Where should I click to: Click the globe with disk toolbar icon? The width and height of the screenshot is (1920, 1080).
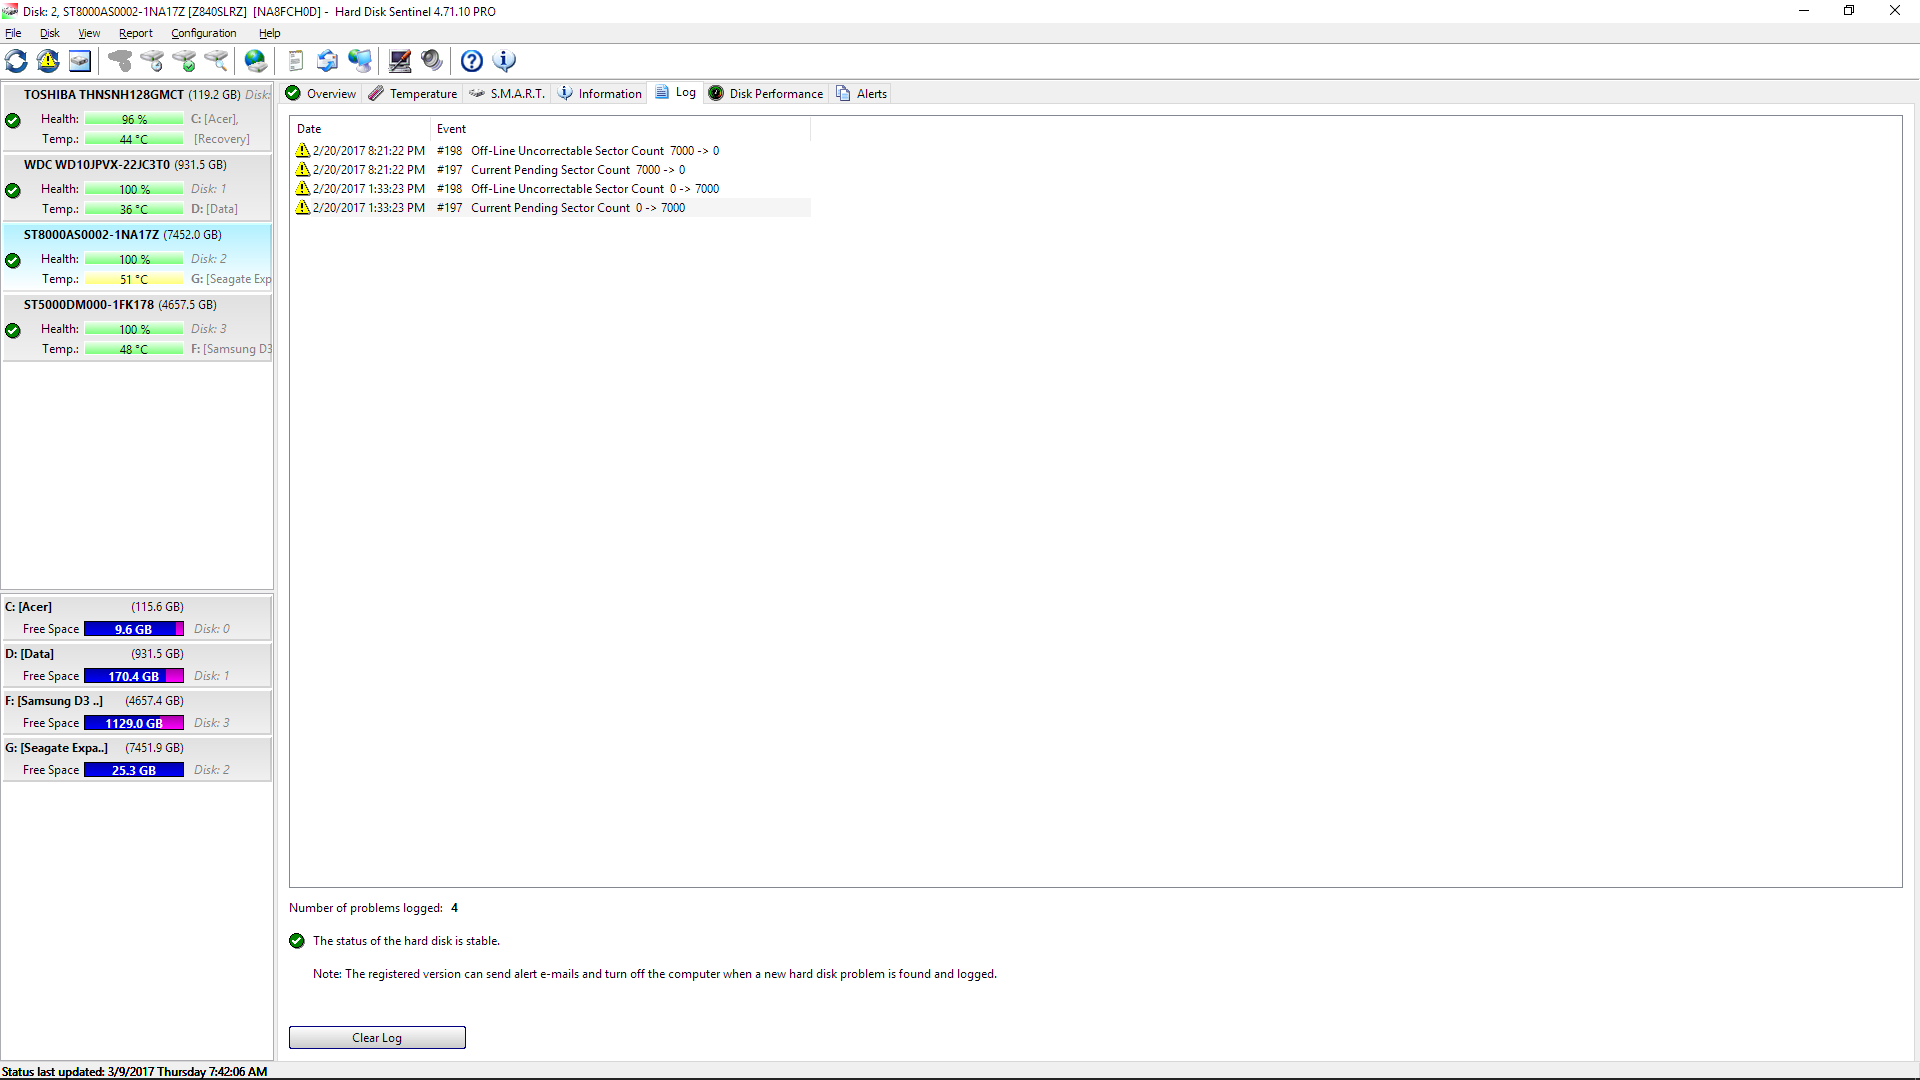(x=256, y=61)
